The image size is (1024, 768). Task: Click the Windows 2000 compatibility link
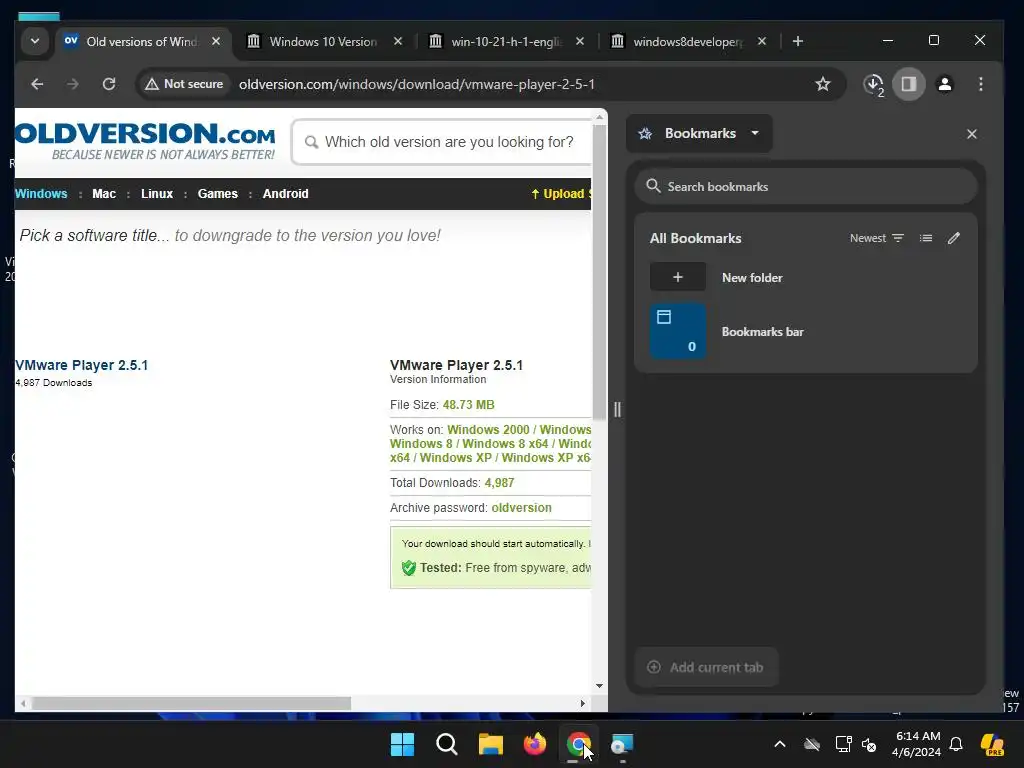coord(488,430)
